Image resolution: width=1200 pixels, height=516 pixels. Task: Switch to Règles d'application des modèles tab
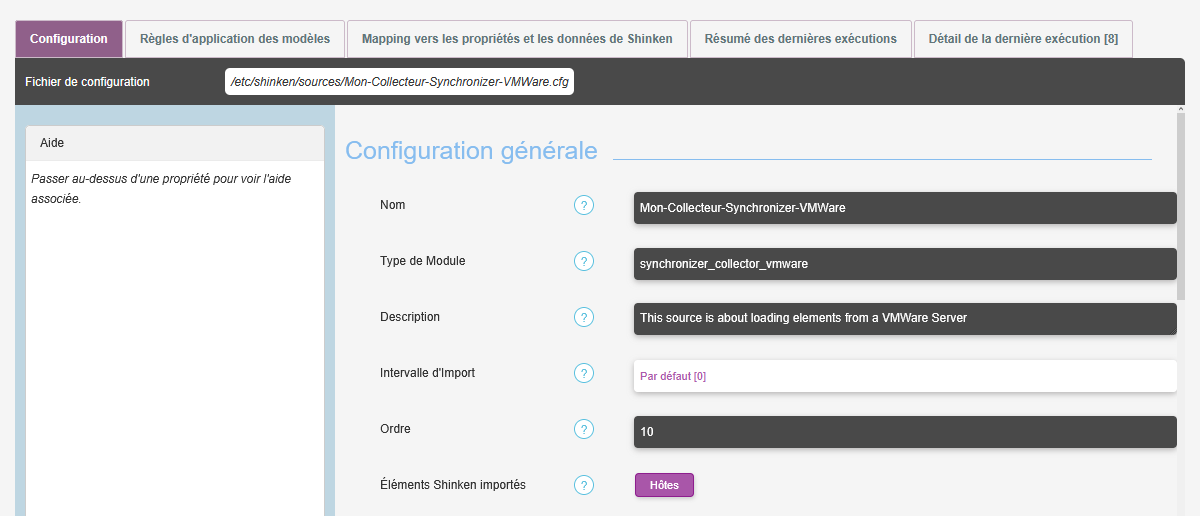pos(235,39)
